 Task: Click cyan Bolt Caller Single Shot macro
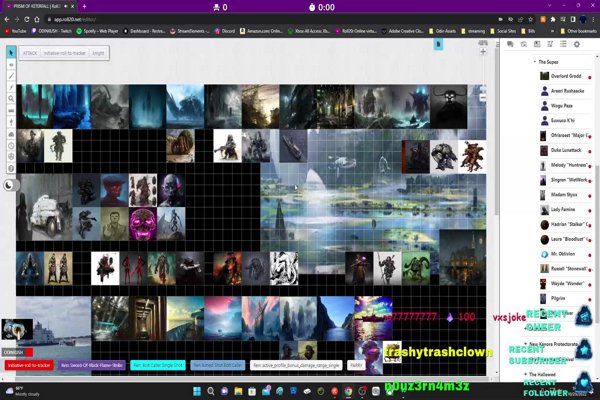(x=158, y=365)
